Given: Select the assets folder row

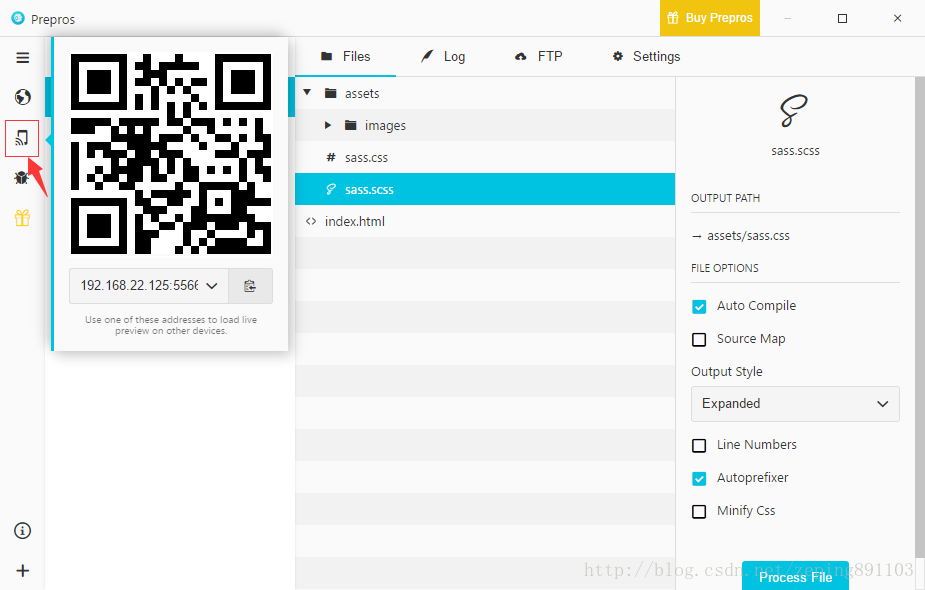Looking at the screenshot, I should [485, 93].
